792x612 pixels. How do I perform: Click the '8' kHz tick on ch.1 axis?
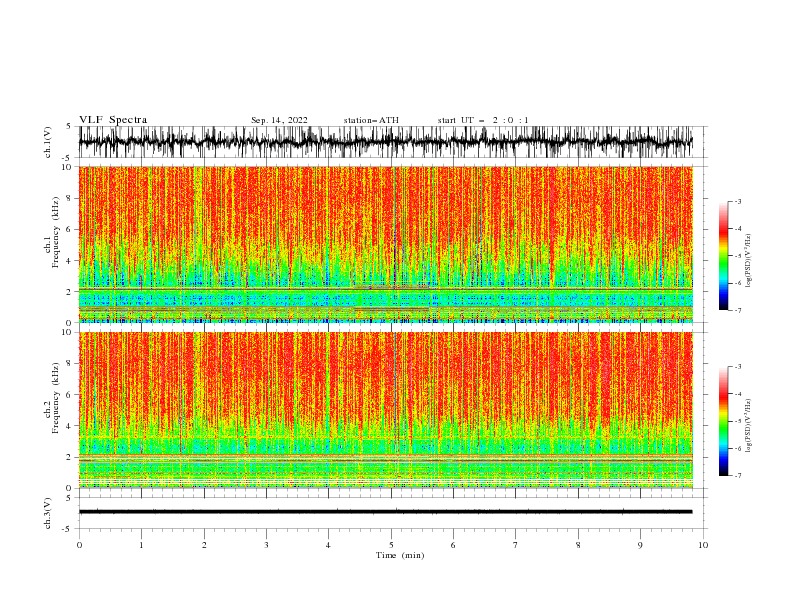pyautogui.click(x=70, y=198)
